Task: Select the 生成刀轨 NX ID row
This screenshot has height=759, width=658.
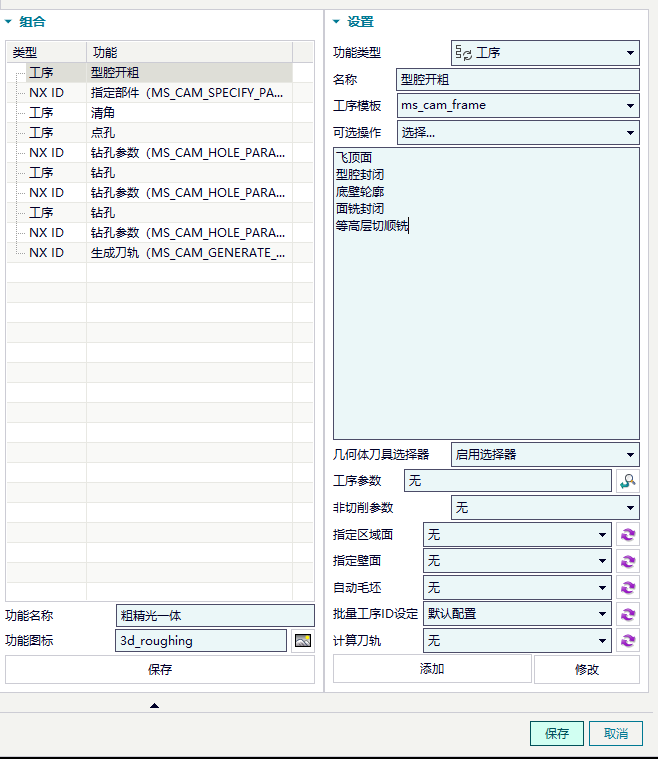Action: point(150,253)
